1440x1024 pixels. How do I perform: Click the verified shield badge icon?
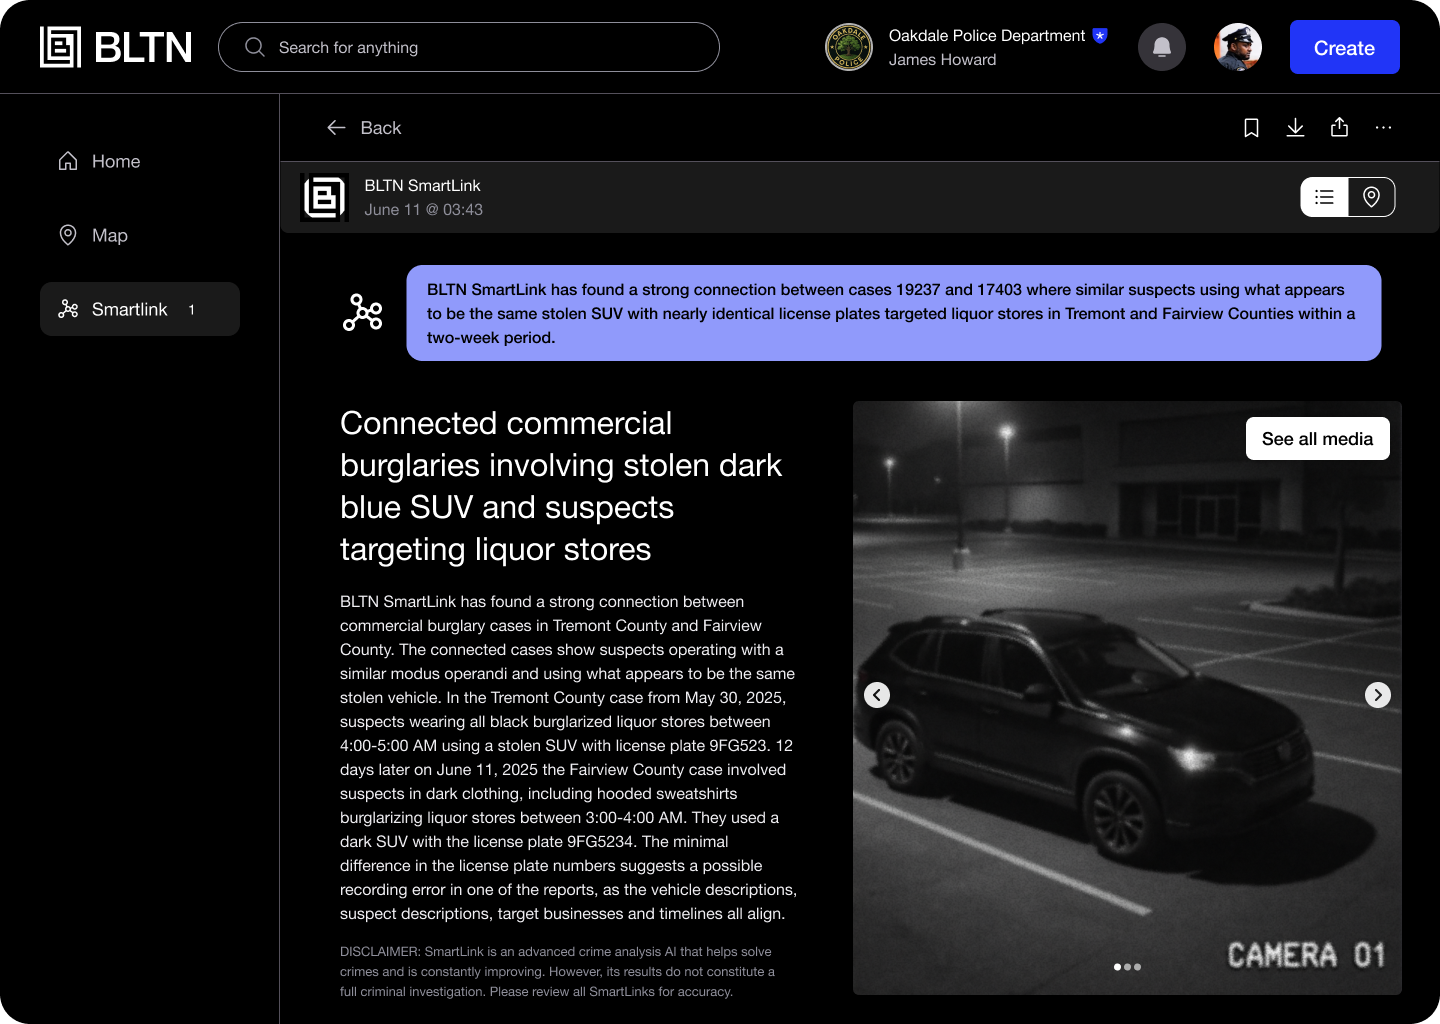(1100, 35)
